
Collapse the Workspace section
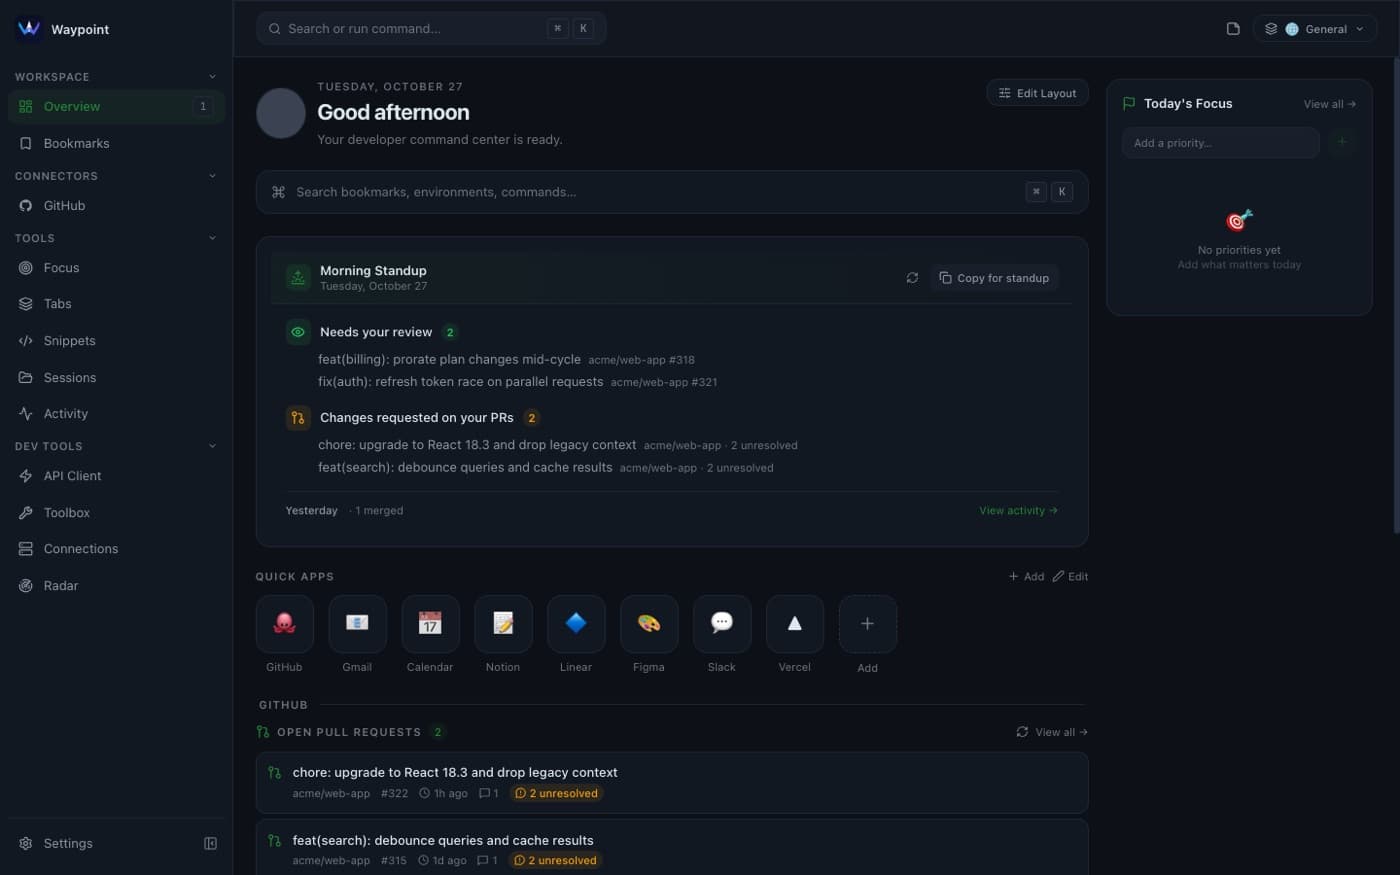click(x=212, y=77)
